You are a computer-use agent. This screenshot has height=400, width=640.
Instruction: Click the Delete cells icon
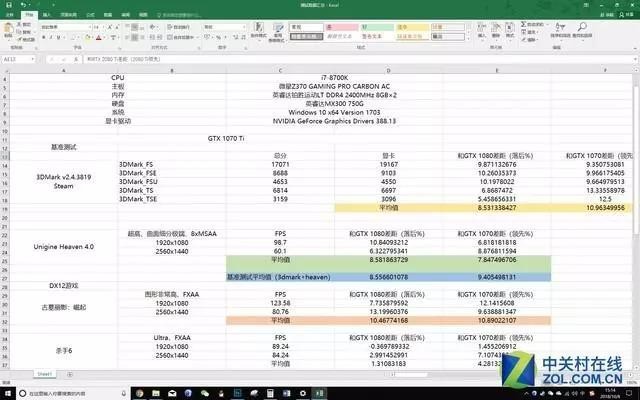tap(496, 30)
